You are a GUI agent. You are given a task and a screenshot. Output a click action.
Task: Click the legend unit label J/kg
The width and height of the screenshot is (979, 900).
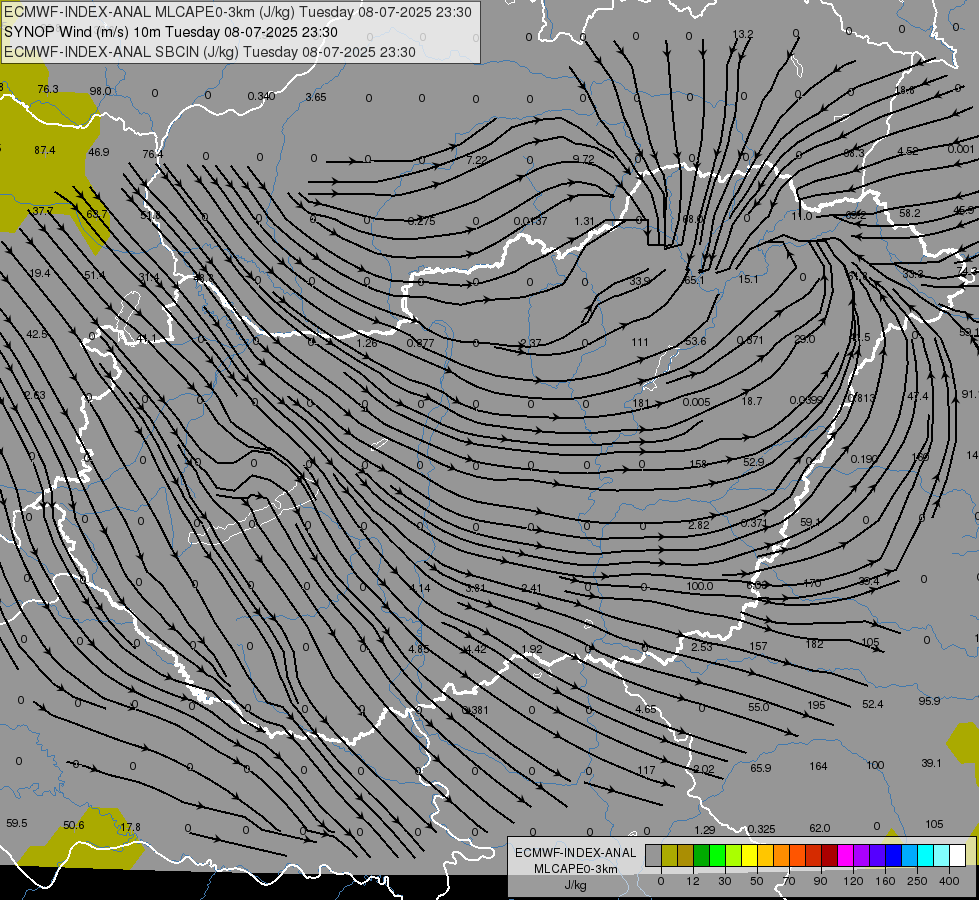click(575, 885)
